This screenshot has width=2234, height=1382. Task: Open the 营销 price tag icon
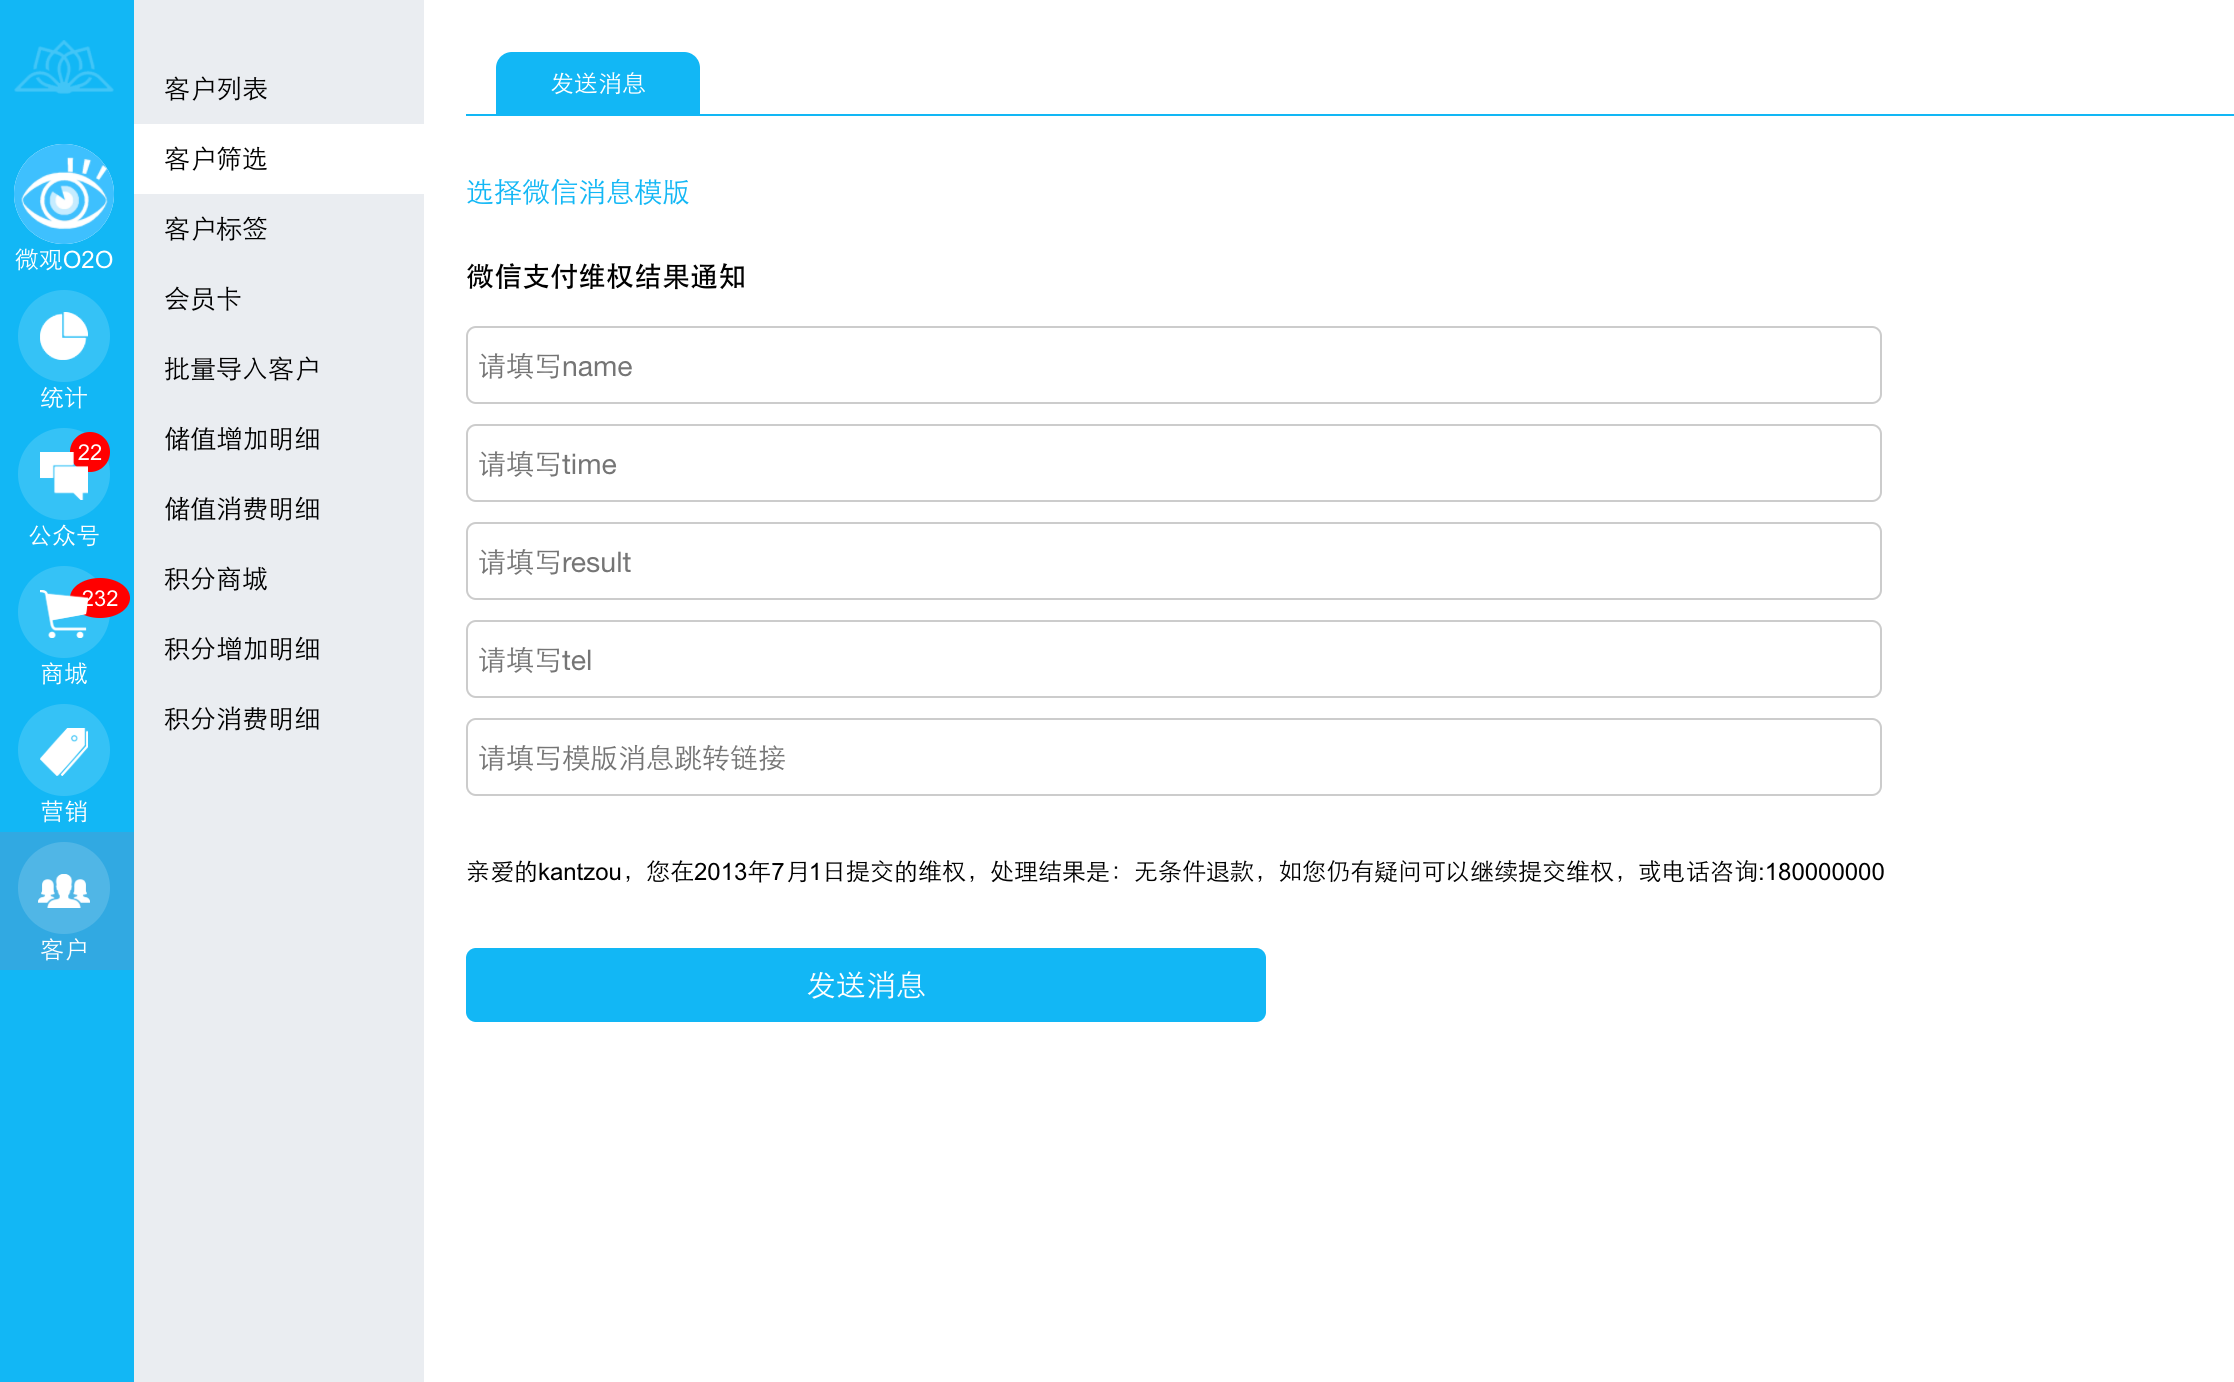[x=64, y=750]
